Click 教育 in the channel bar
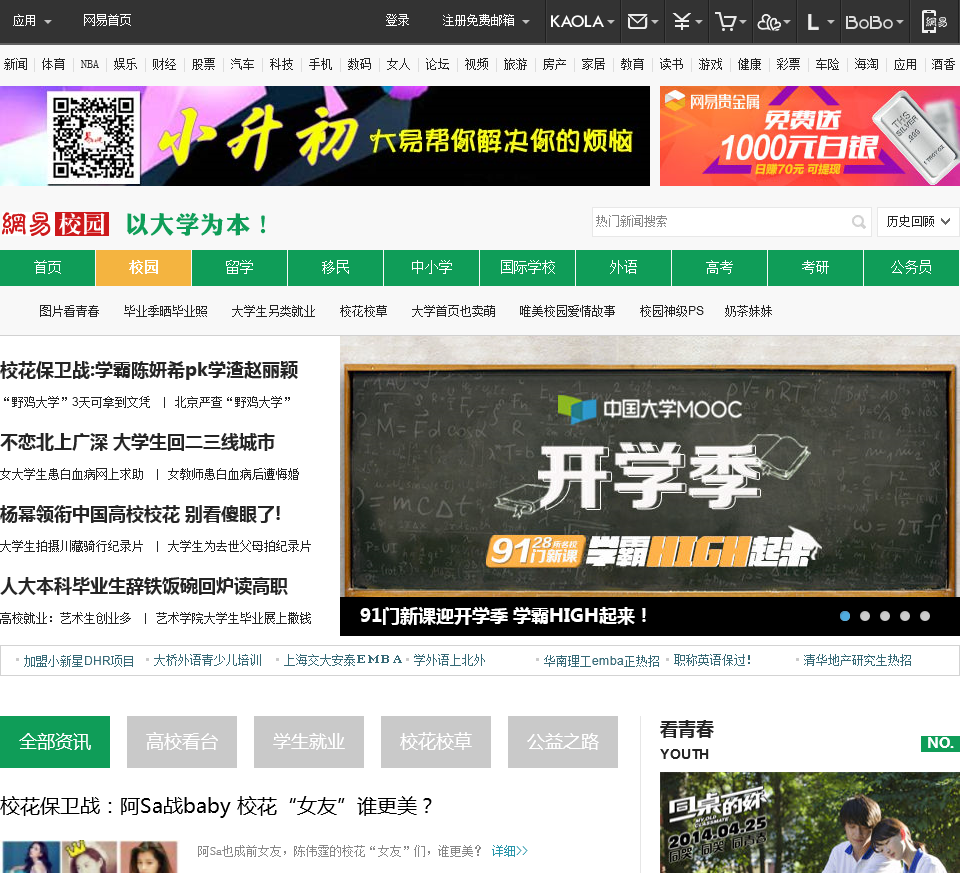 [x=632, y=64]
